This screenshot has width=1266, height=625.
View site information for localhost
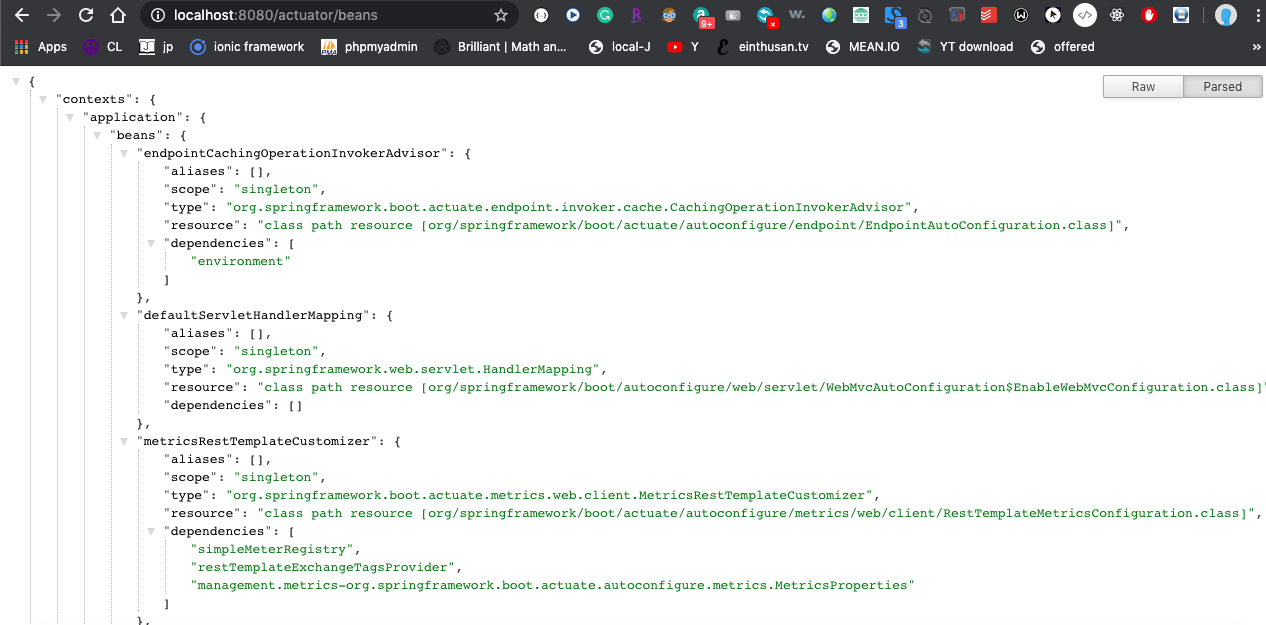(158, 15)
